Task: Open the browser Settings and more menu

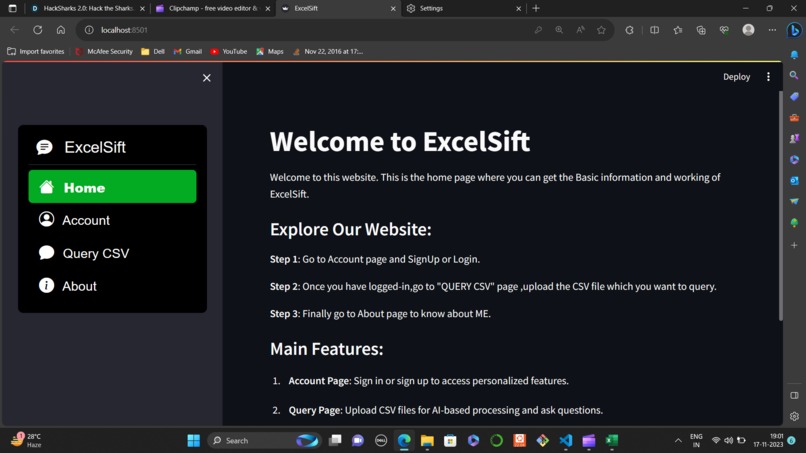Action: pos(772,30)
